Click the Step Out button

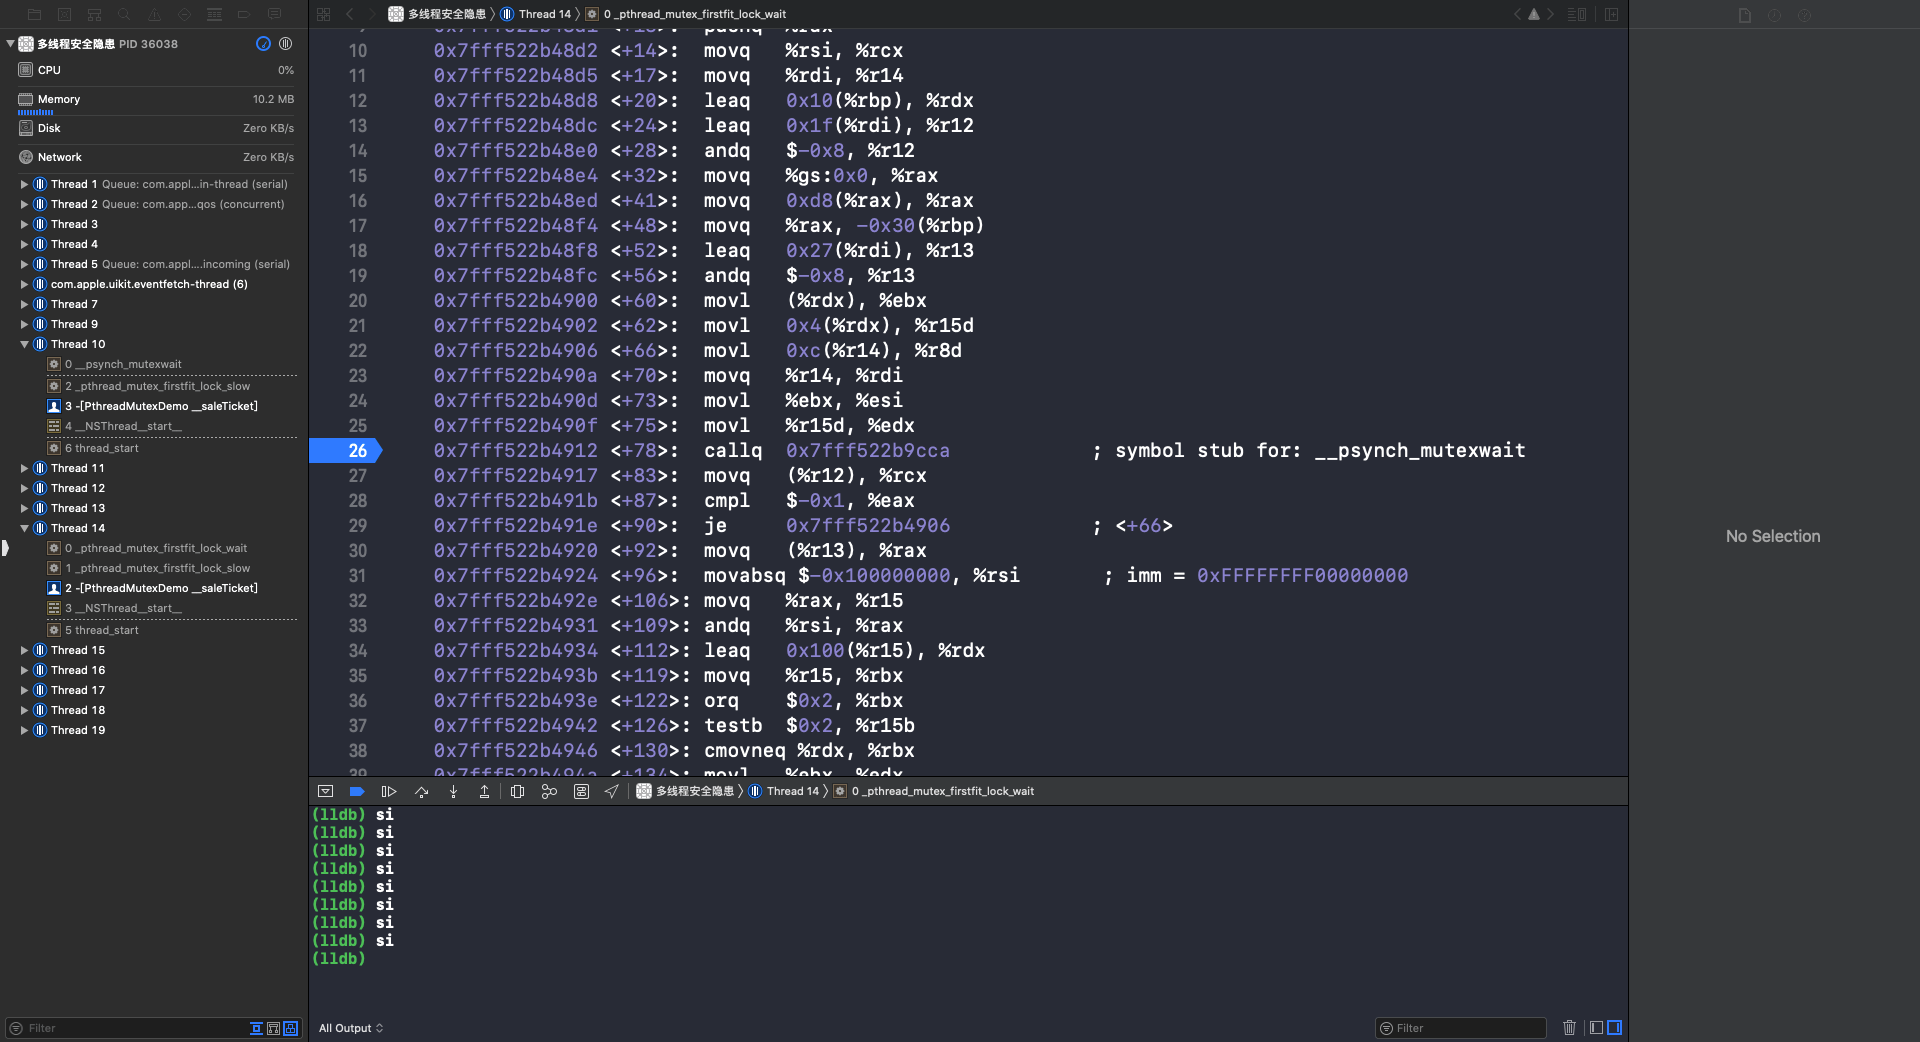coord(484,791)
